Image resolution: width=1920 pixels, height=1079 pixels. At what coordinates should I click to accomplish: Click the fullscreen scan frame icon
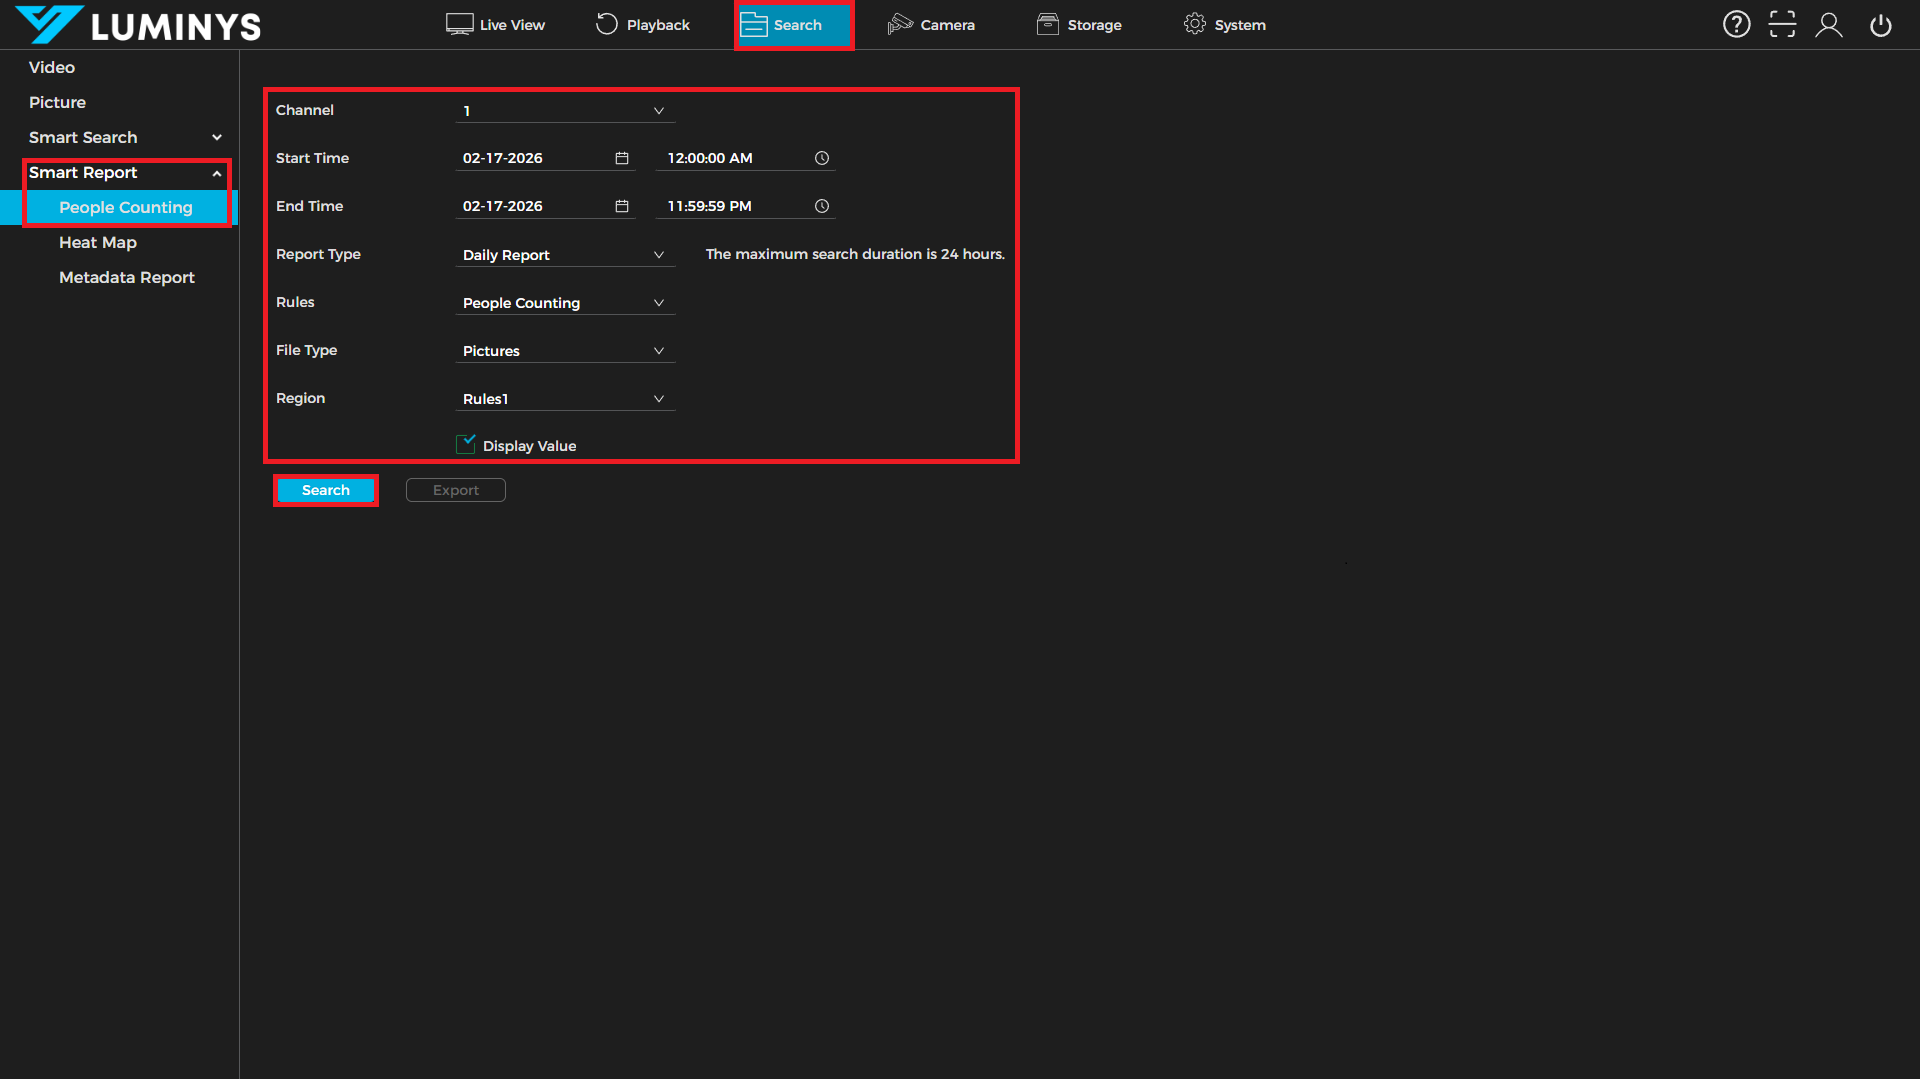pyautogui.click(x=1782, y=25)
